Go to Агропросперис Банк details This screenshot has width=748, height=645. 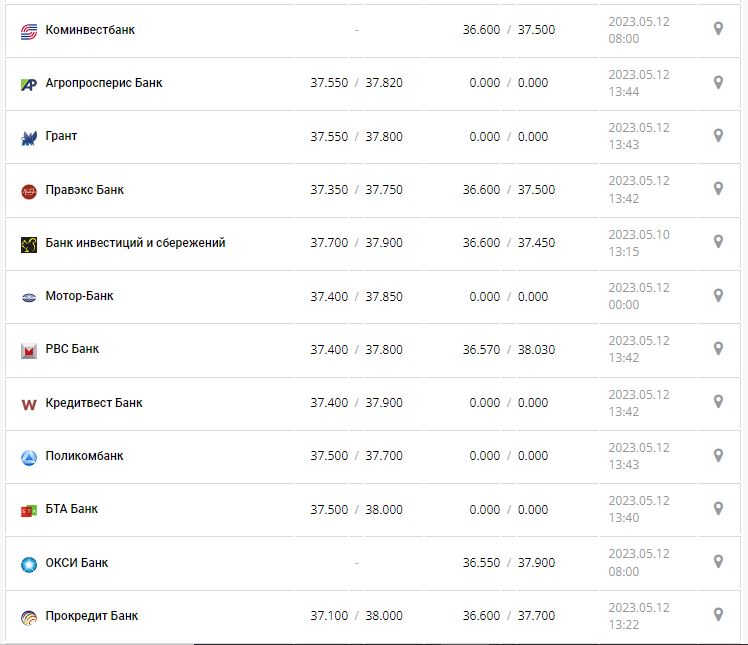click(104, 83)
